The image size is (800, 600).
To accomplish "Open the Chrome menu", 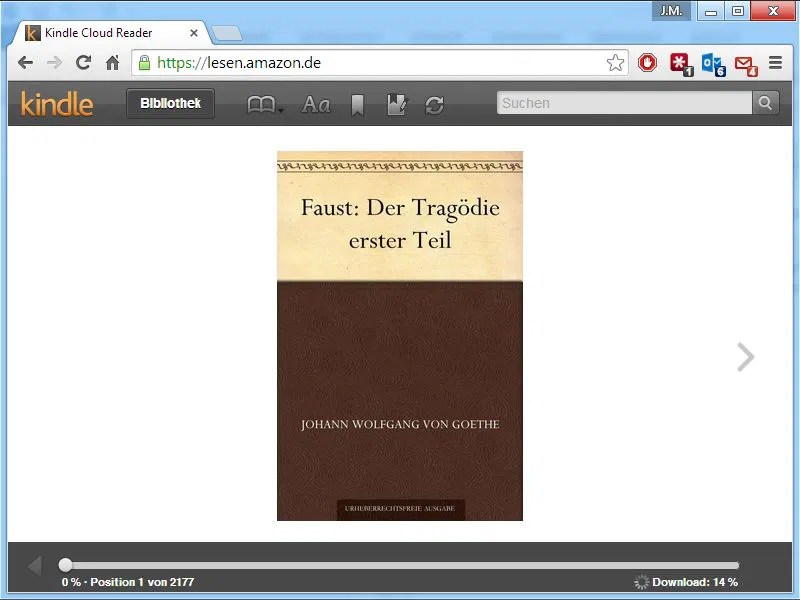I will (776, 61).
